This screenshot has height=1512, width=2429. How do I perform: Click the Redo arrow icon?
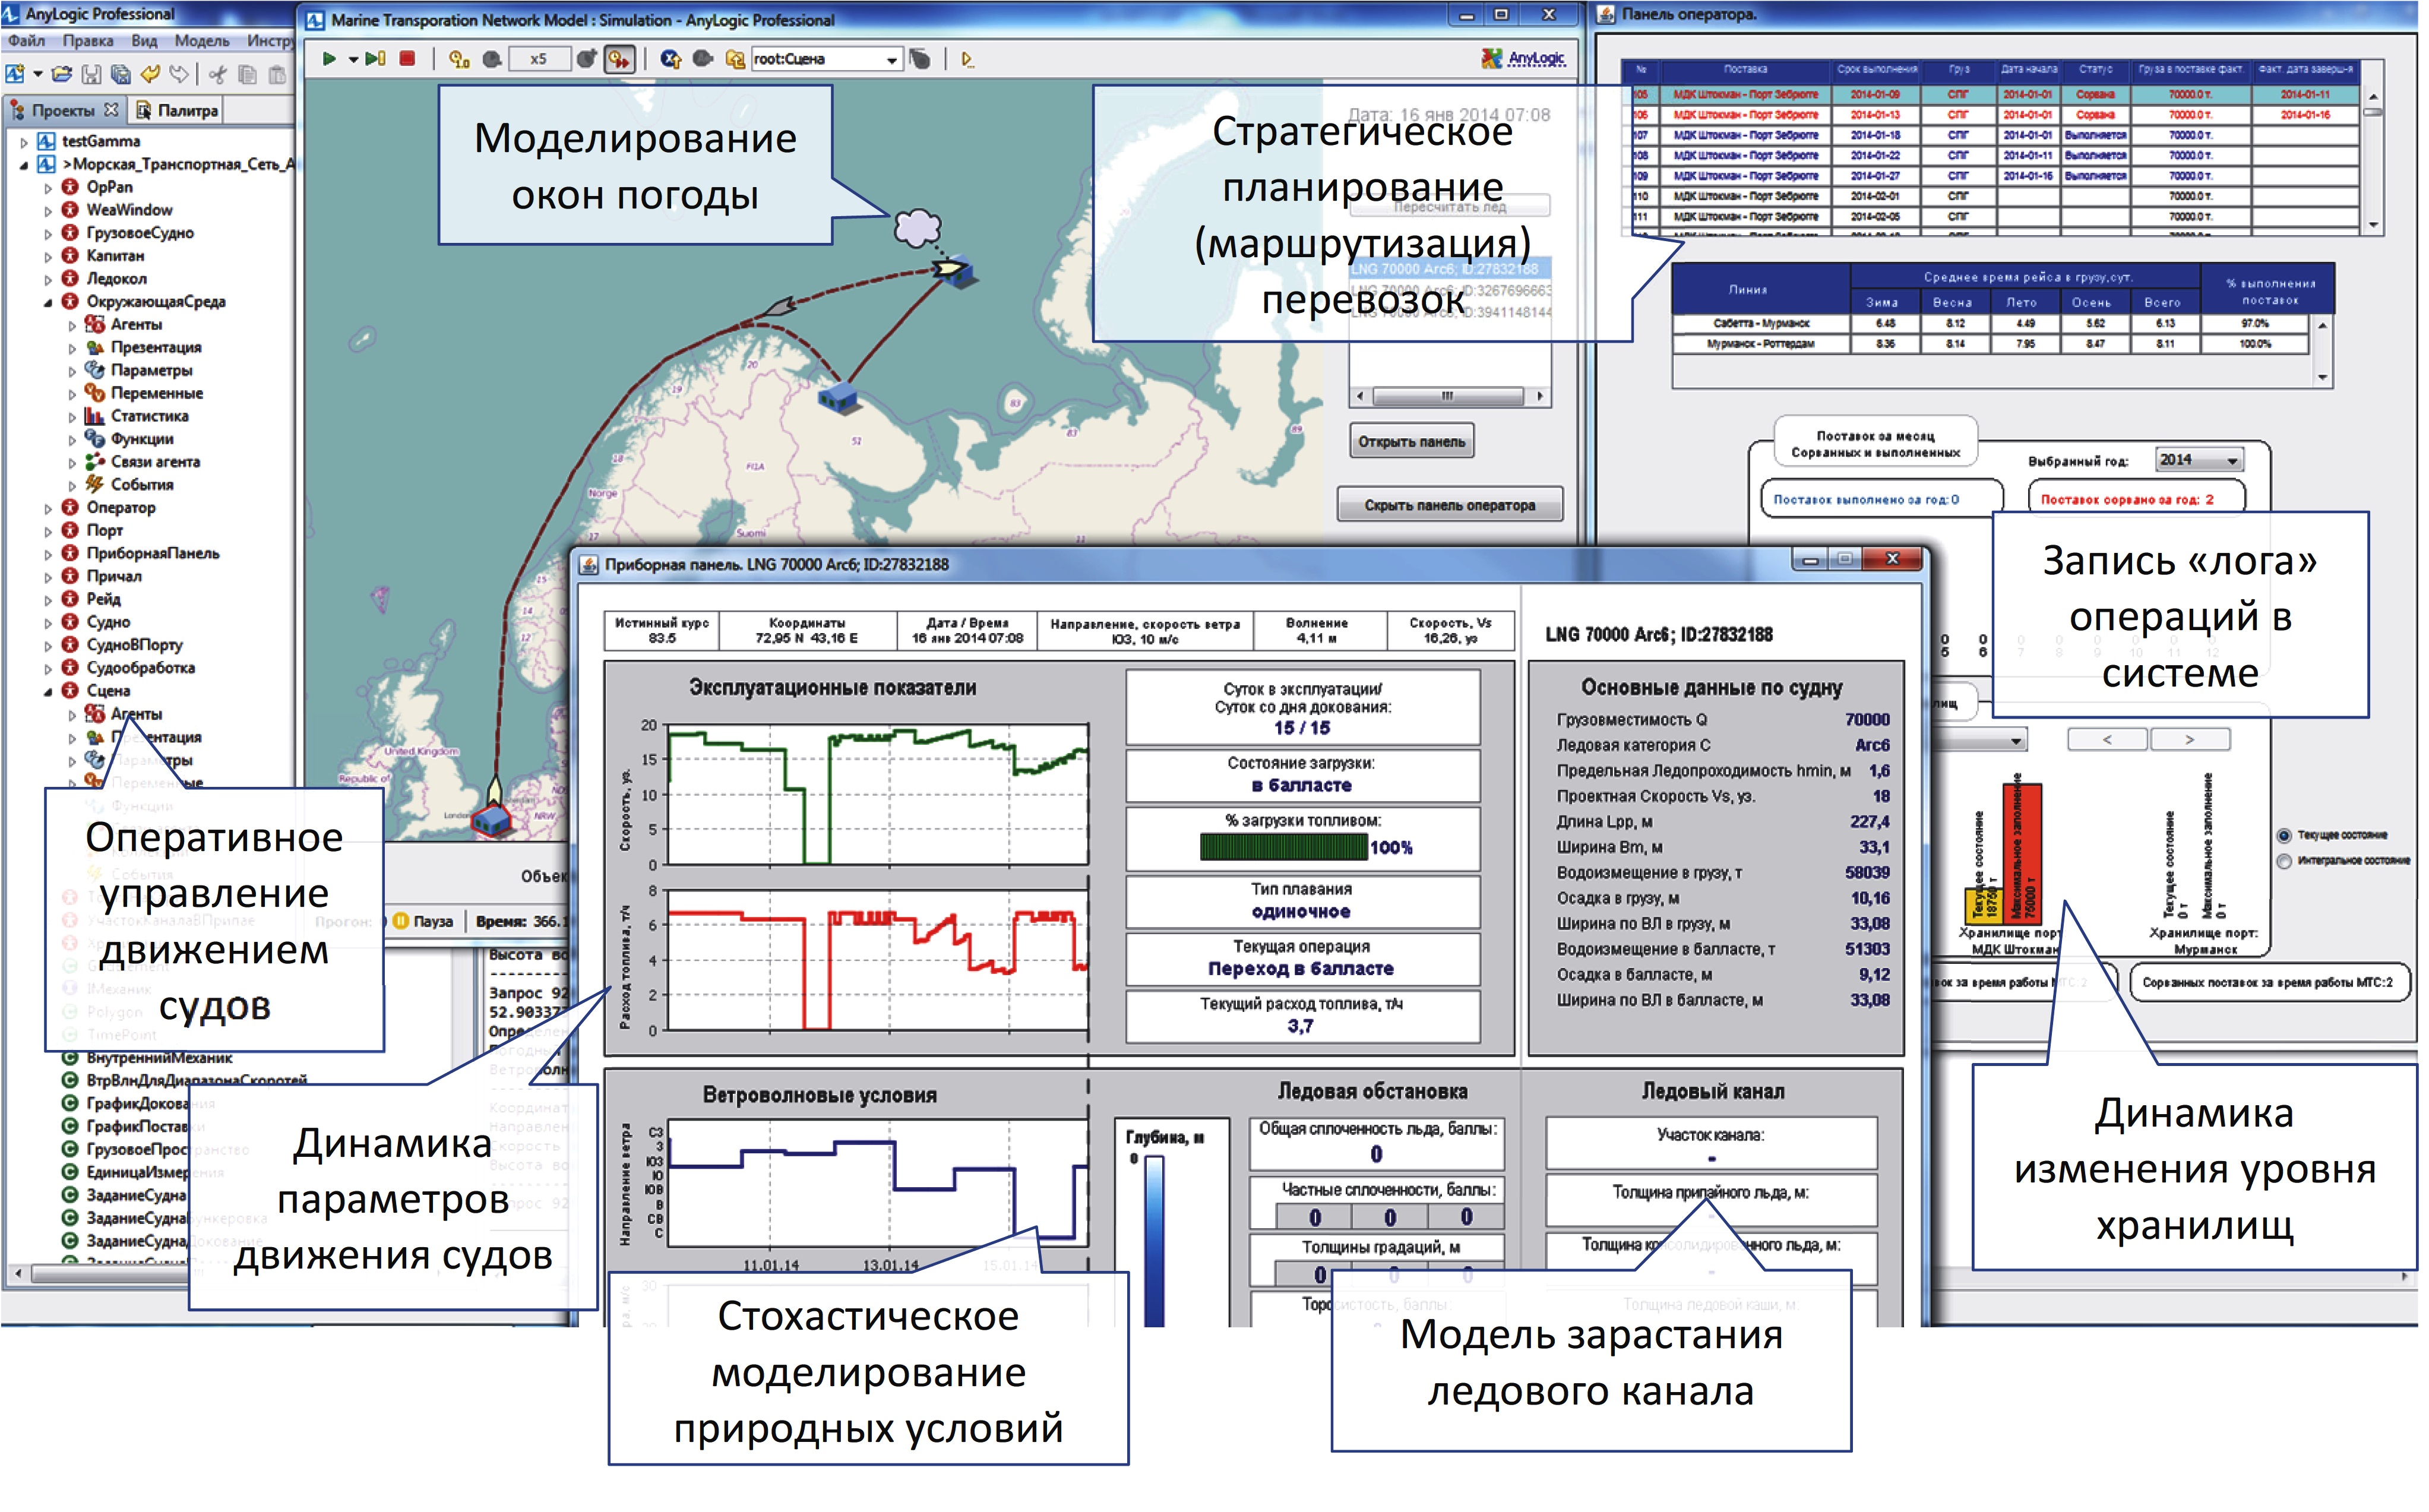[179, 74]
